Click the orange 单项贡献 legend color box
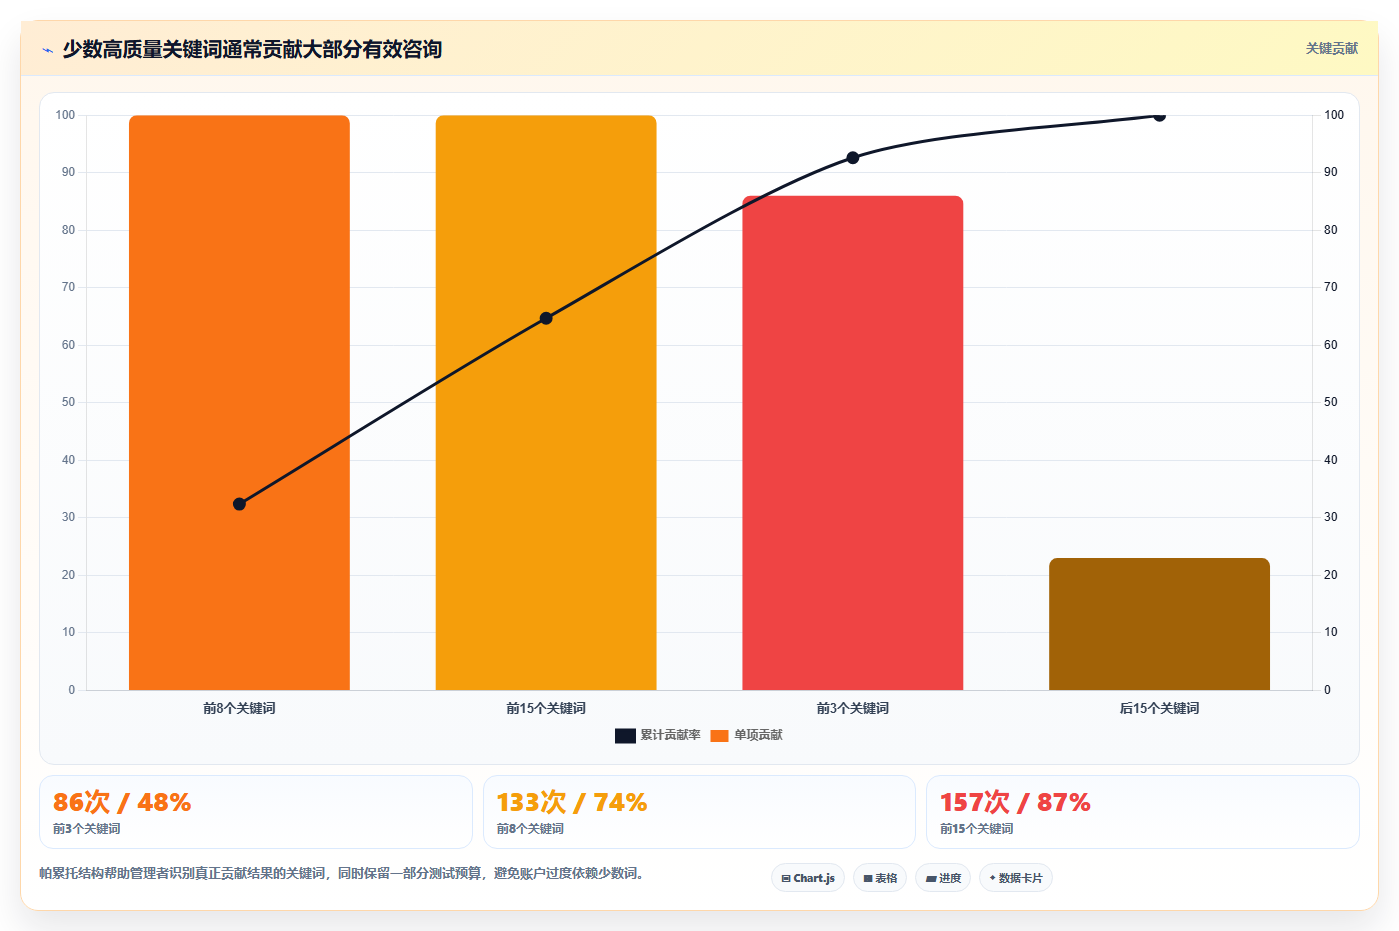The width and height of the screenshot is (1399, 931). pos(719,736)
